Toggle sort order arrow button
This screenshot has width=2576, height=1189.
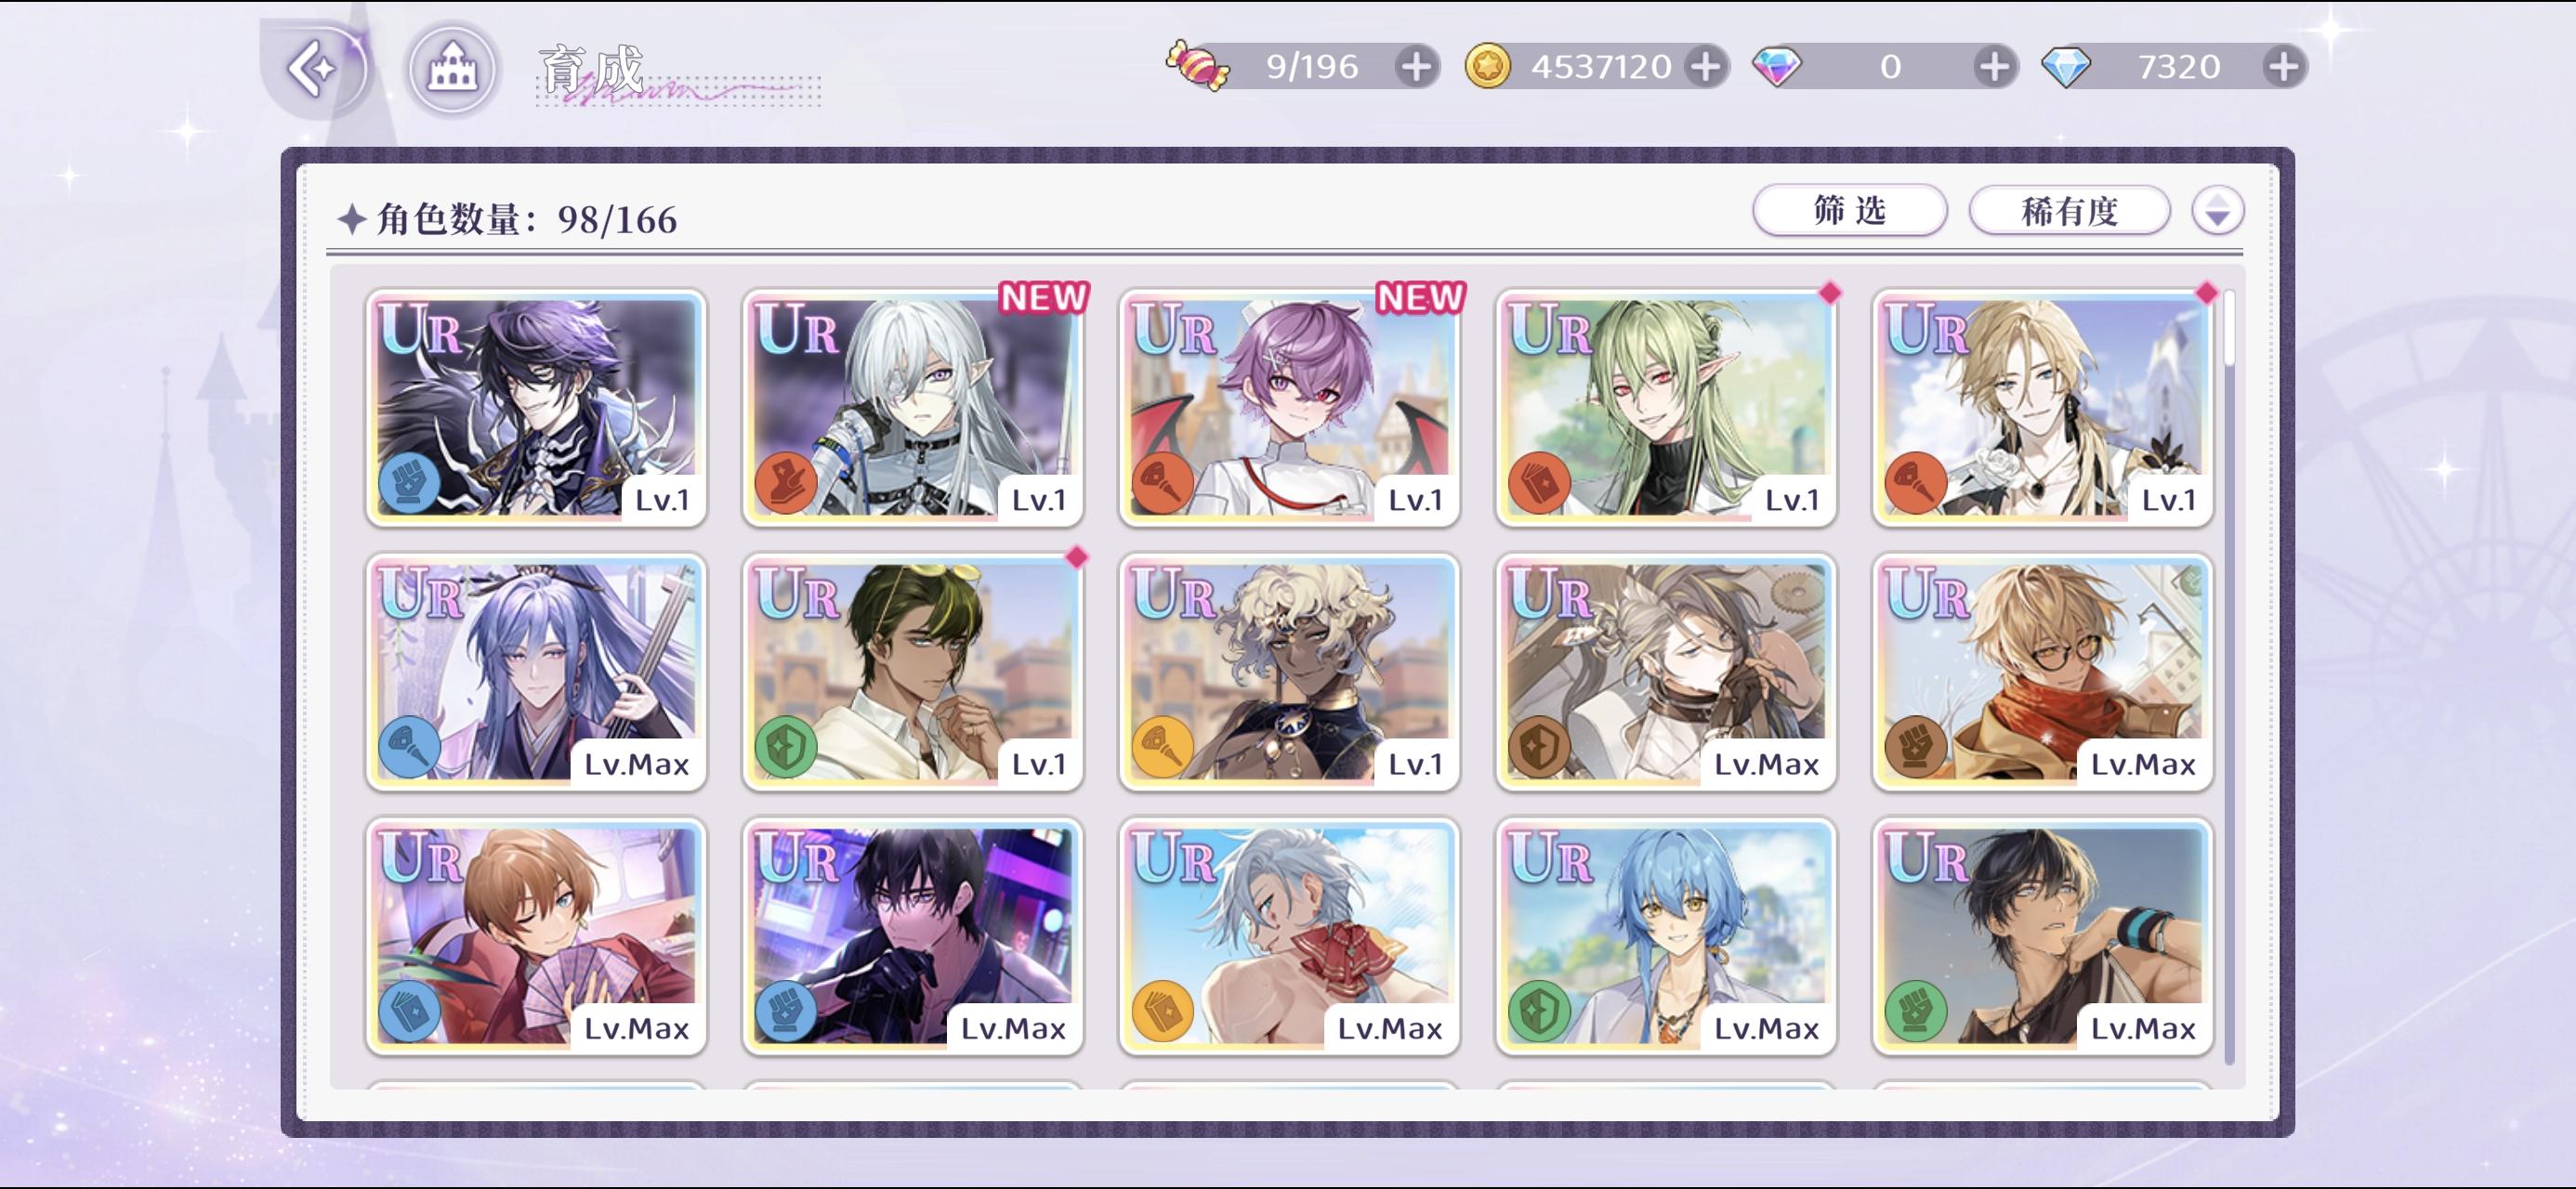(2217, 211)
